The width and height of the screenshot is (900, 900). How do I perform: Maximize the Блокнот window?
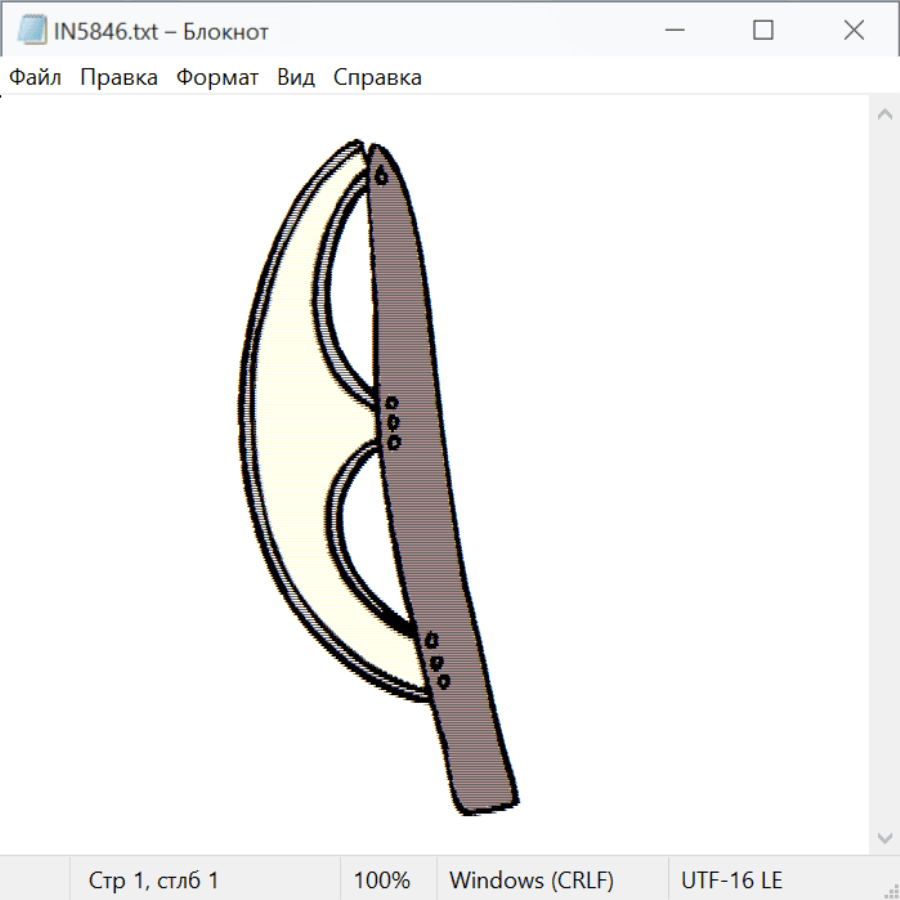click(x=763, y=31)
